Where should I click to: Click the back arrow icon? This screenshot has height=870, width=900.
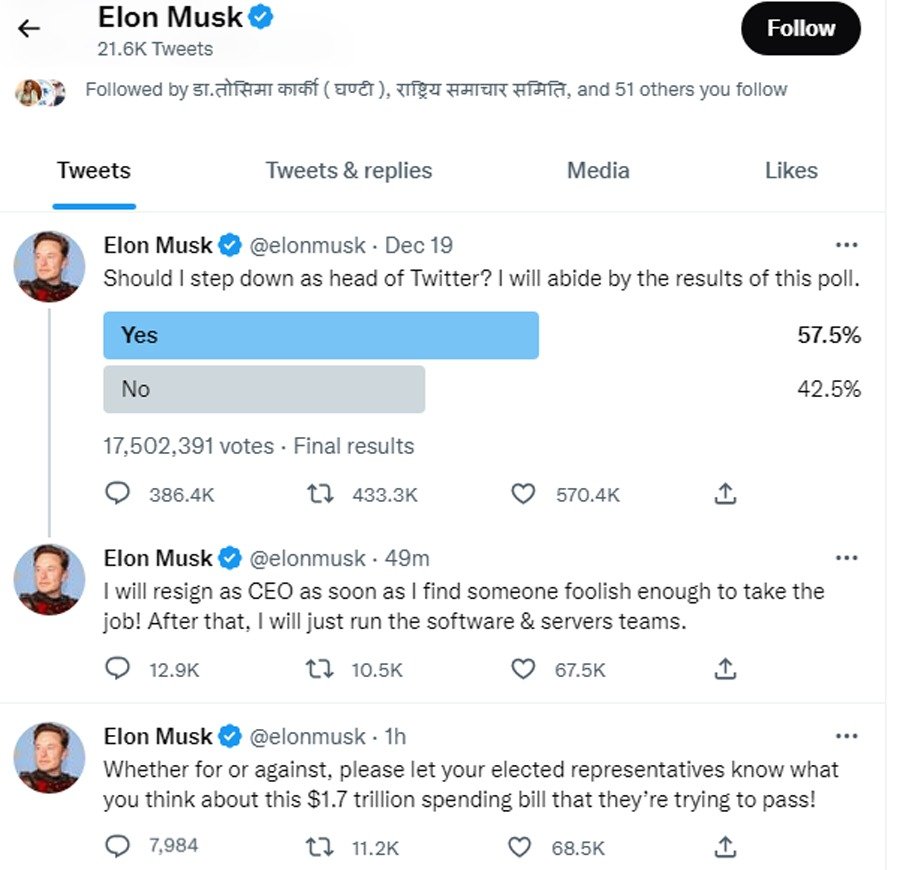click(x=29, y=28)
